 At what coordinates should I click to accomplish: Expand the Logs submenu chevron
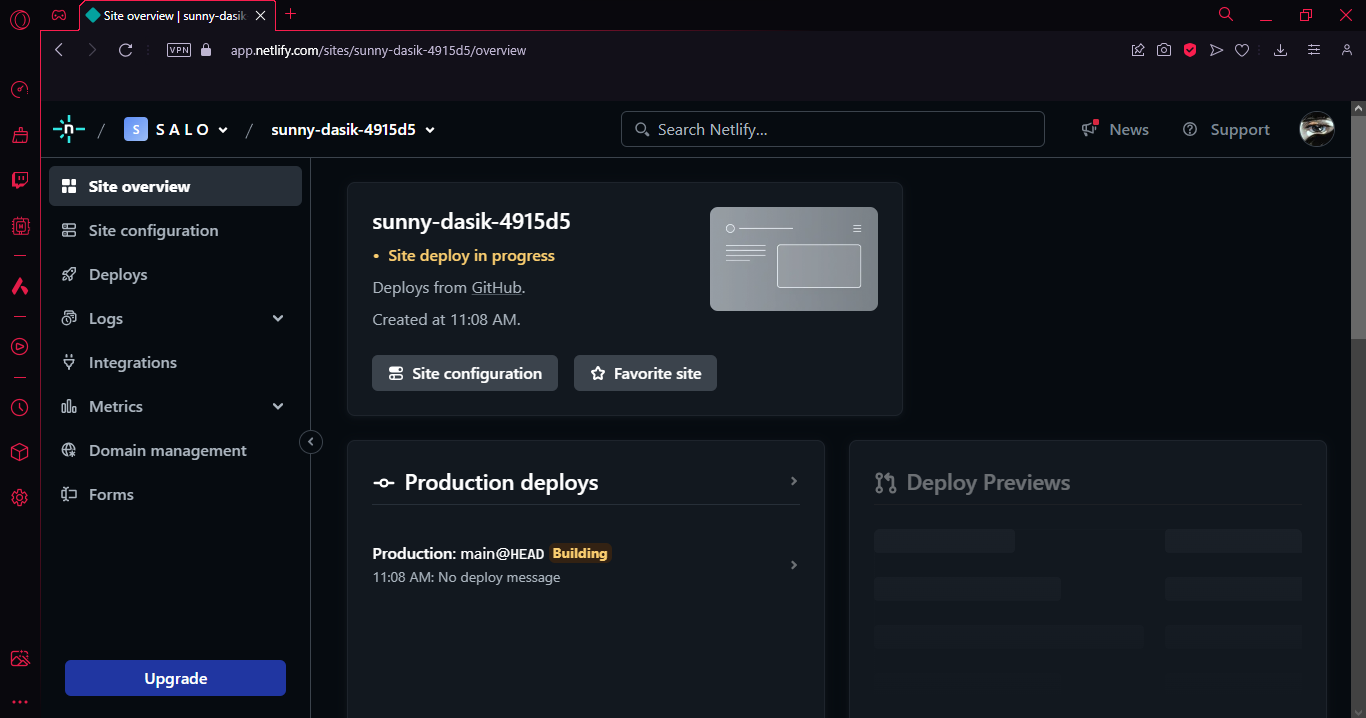click(278, 318)
